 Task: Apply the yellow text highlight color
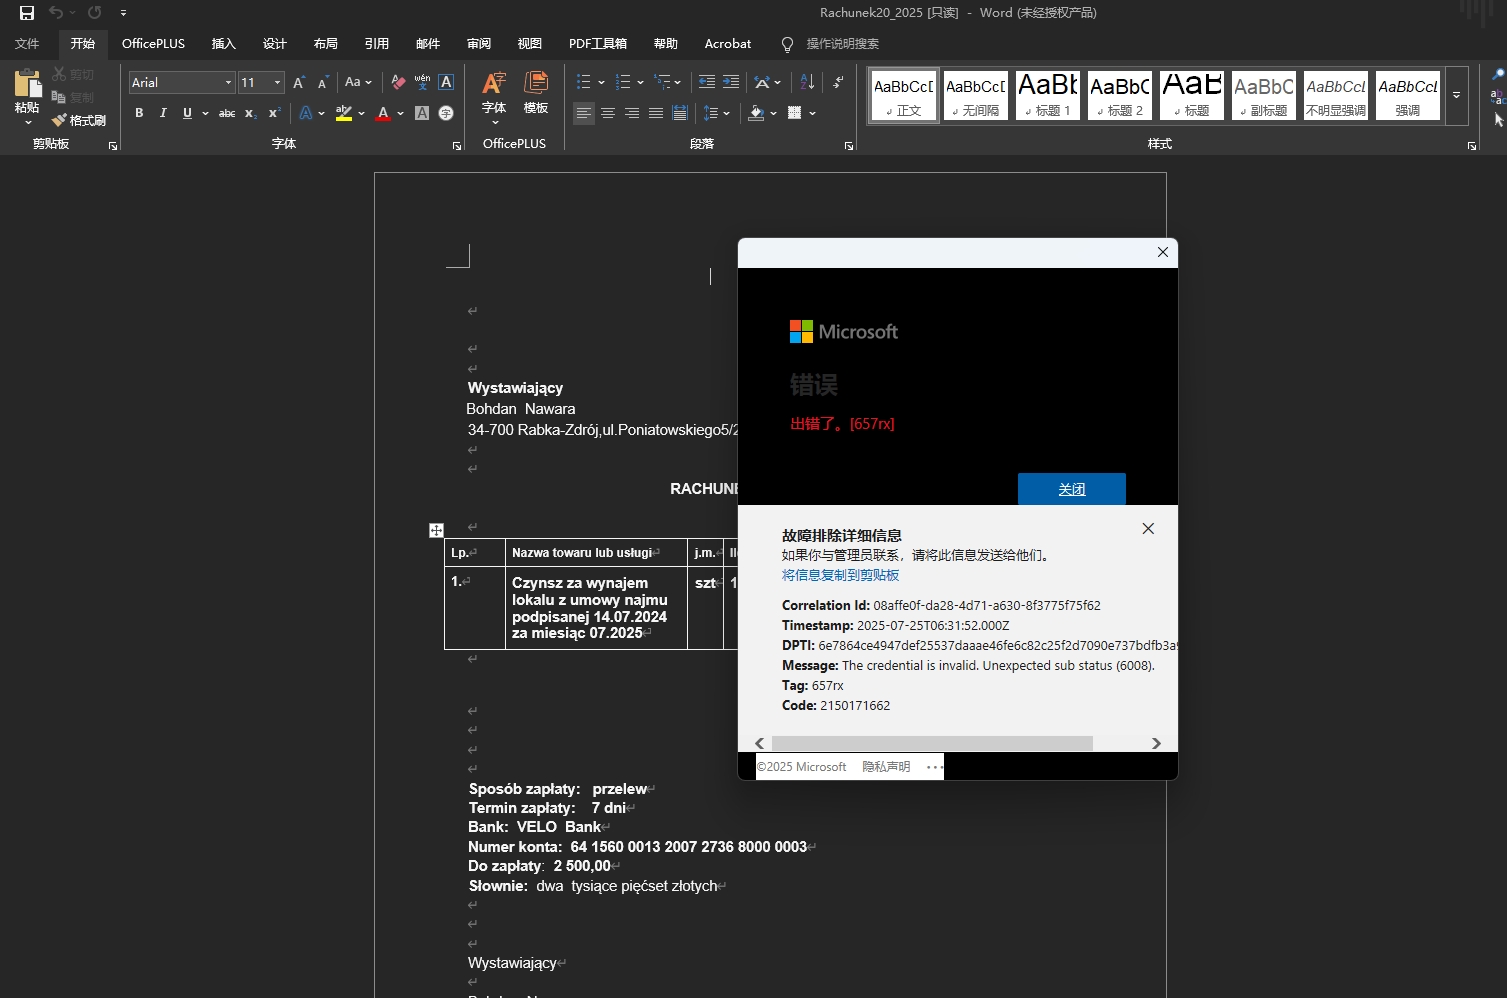(344, 113)
